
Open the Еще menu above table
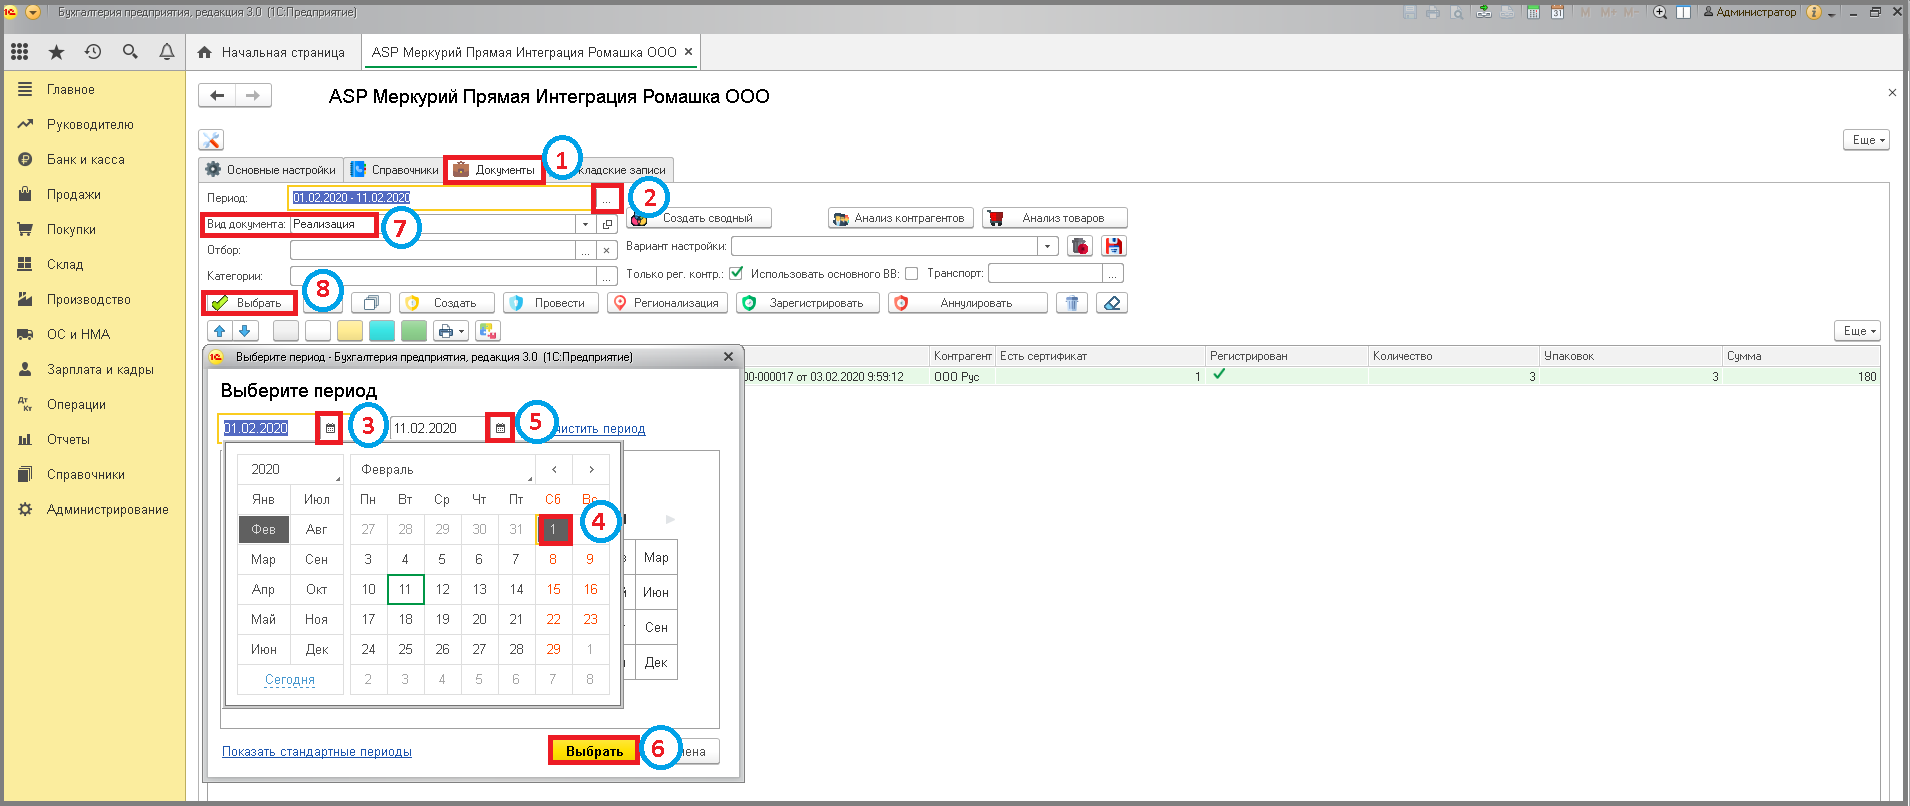tap(1857, 331)
